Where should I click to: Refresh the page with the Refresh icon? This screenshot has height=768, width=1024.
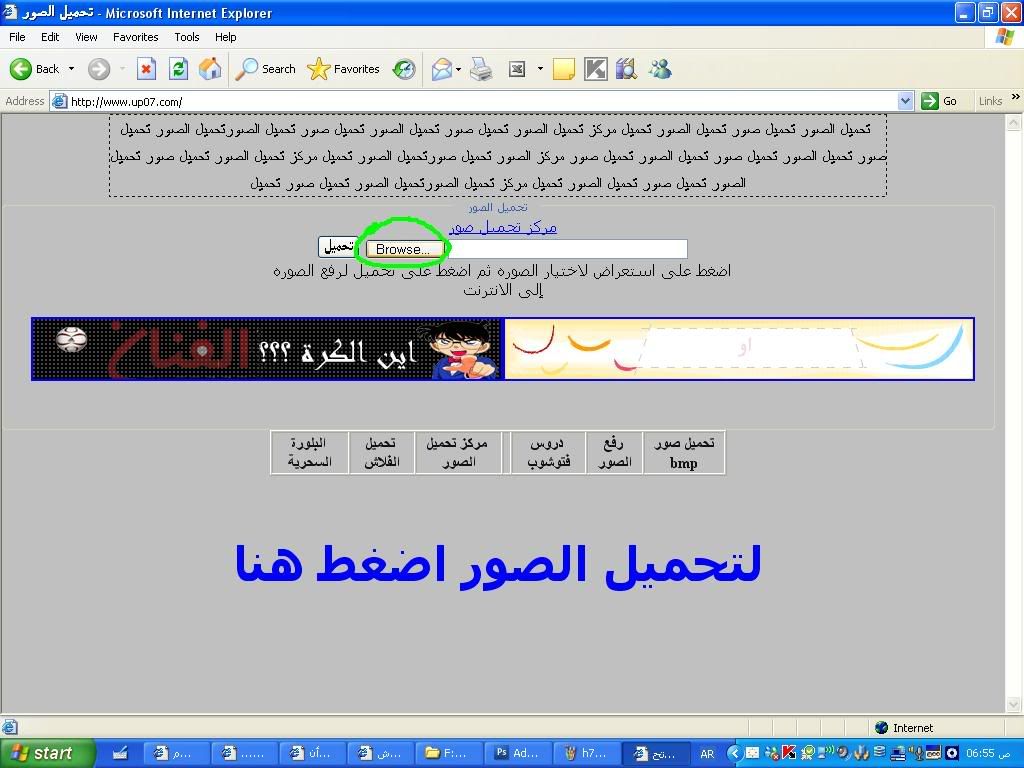[x=178, y=69]
